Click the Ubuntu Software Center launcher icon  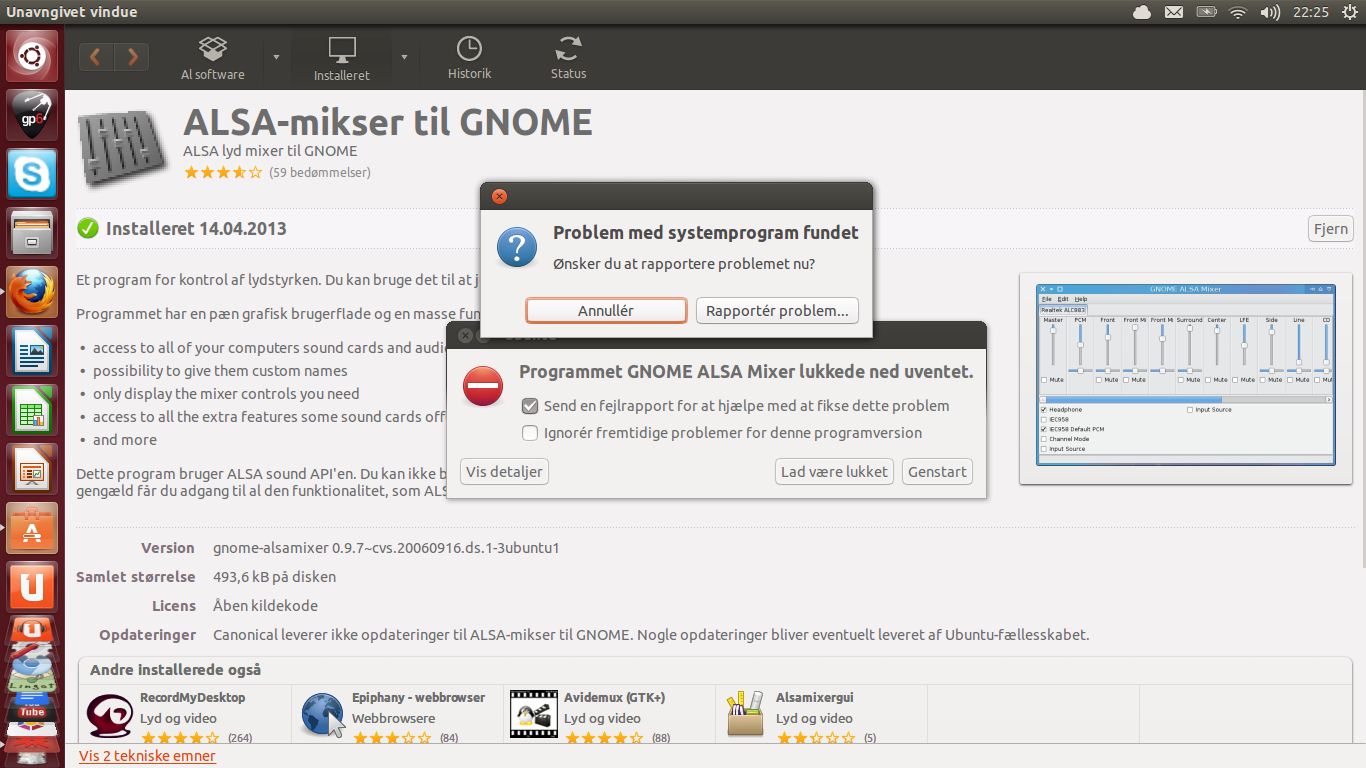[x=32, y=528]
